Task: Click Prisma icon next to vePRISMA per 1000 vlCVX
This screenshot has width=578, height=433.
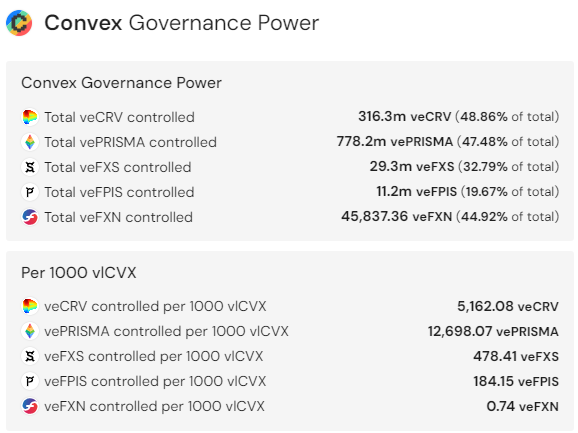Action: [x=30, y=331]
